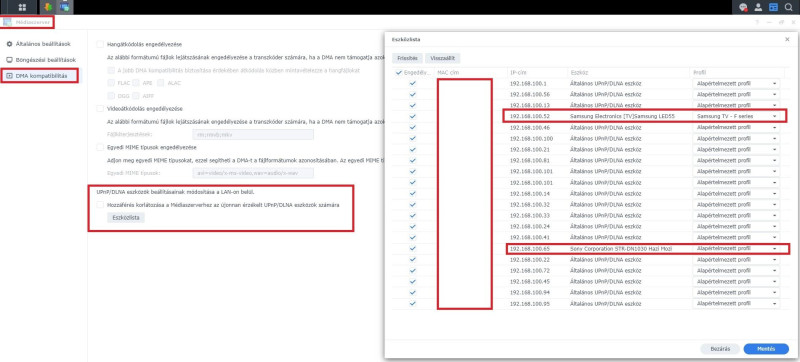Click the monitor icon beside Böngészési beállítások
The width and height of the screenshot is (800, 362).
[9, 60]
